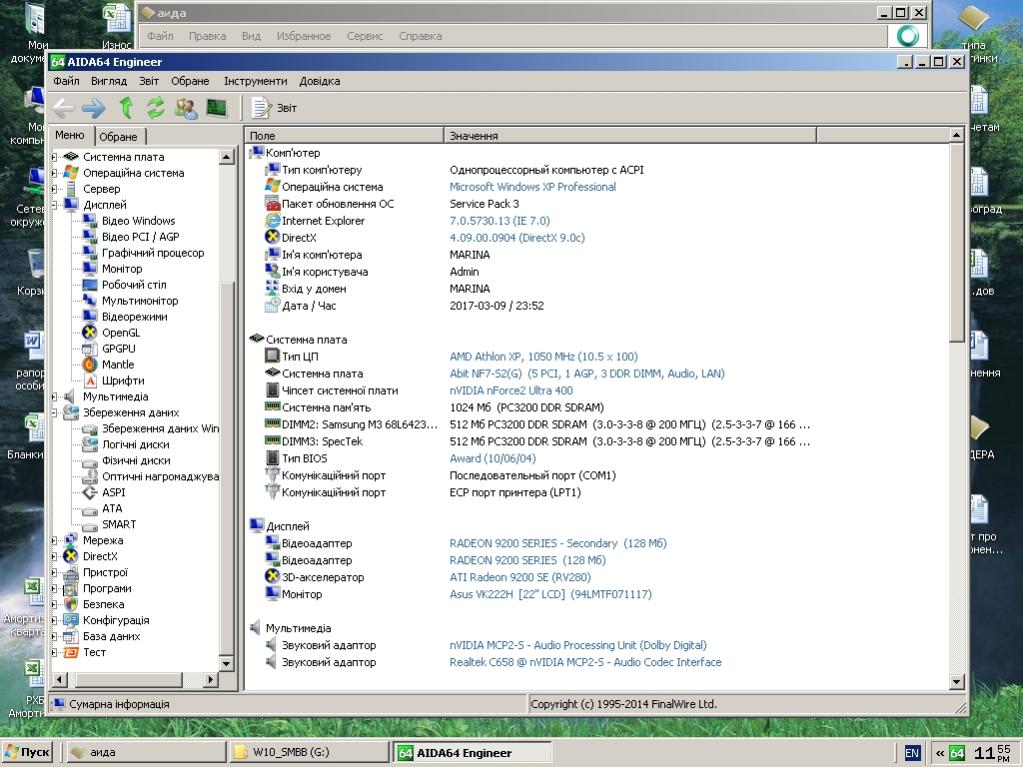This screenshot has width=1023, height=767.
Task: Expand the Системна плата tree node
Action: point(54,157)
